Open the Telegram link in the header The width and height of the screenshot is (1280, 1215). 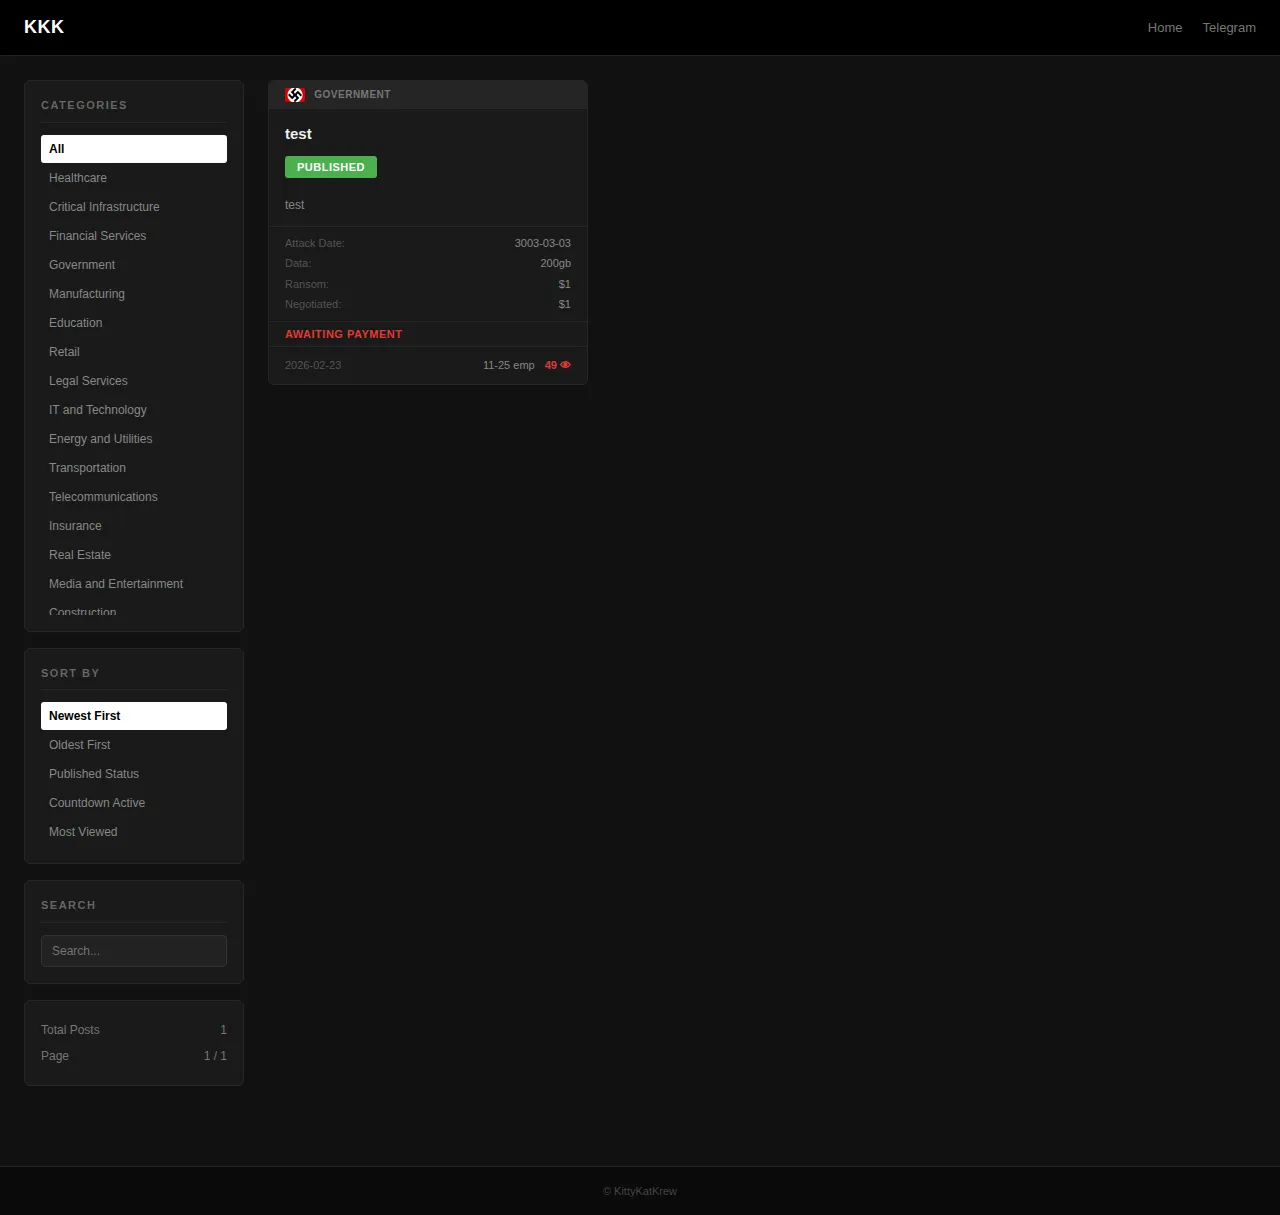pyautogui.click(x=1228, y=28)
